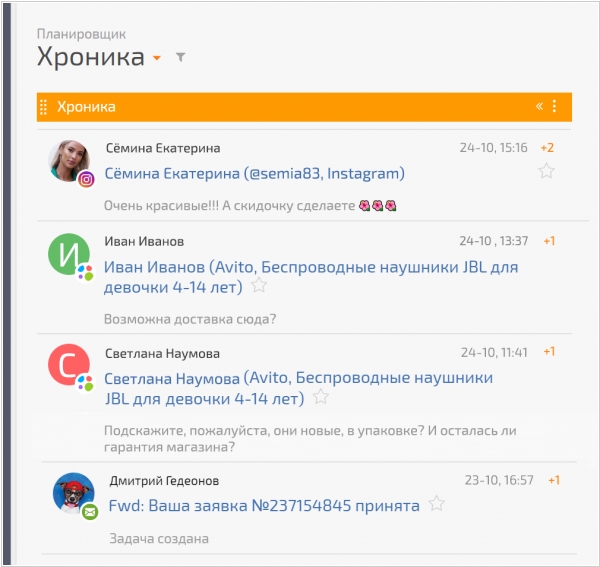Open the Иван Иванов Avito headphones conversation
Image resolution: width=600 pixels, height=567 pixels.
coord(311,277)
